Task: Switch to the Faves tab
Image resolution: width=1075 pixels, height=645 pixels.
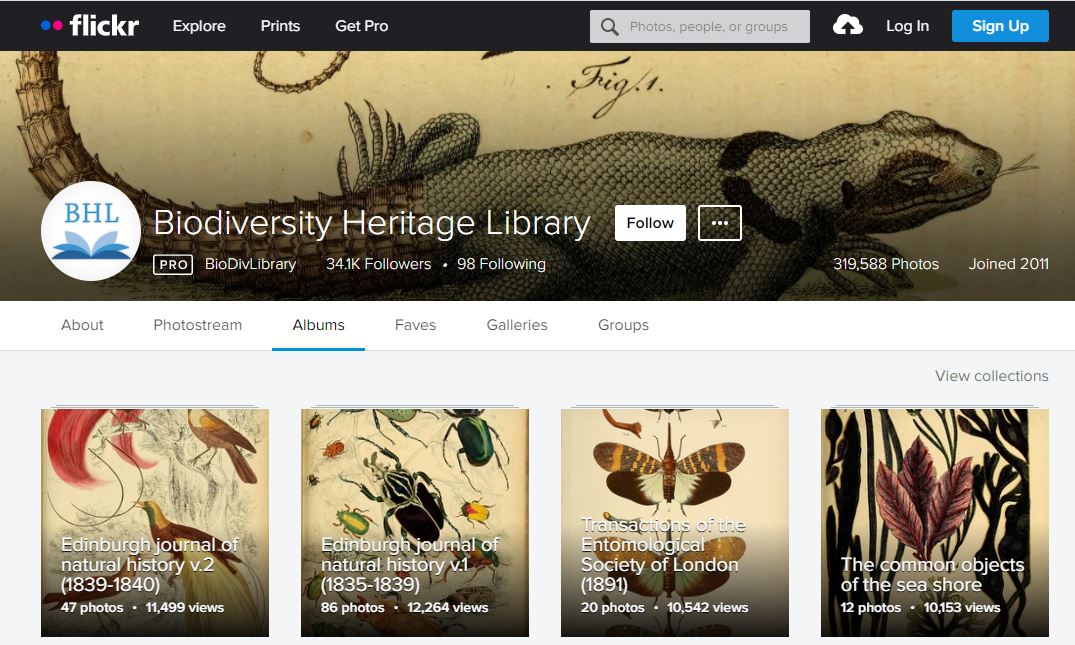Action: tap(415, 324)
